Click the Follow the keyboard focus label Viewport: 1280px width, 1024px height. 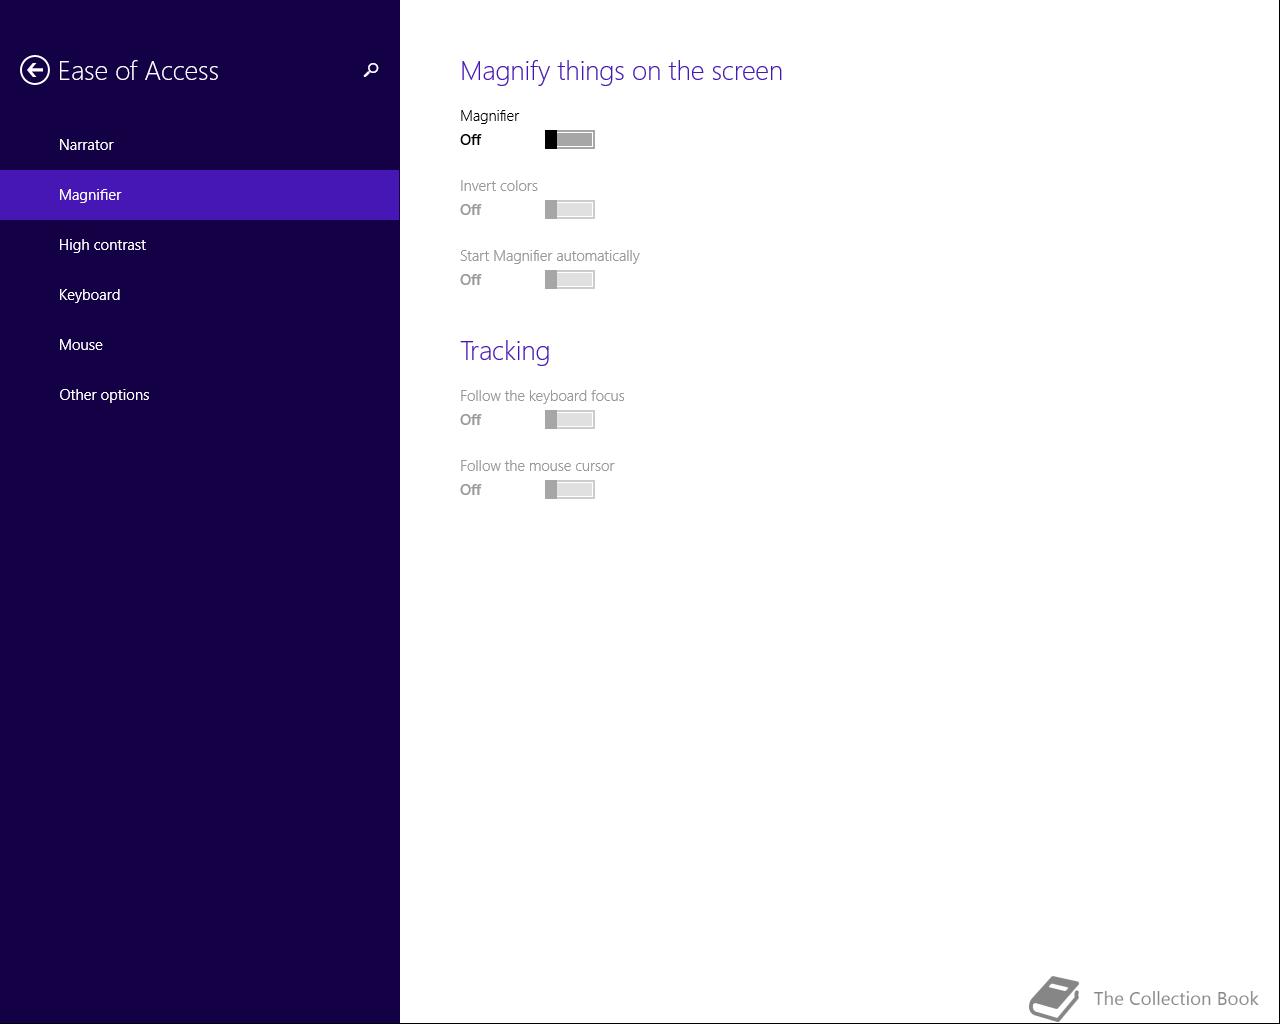(x=542, y=396)
